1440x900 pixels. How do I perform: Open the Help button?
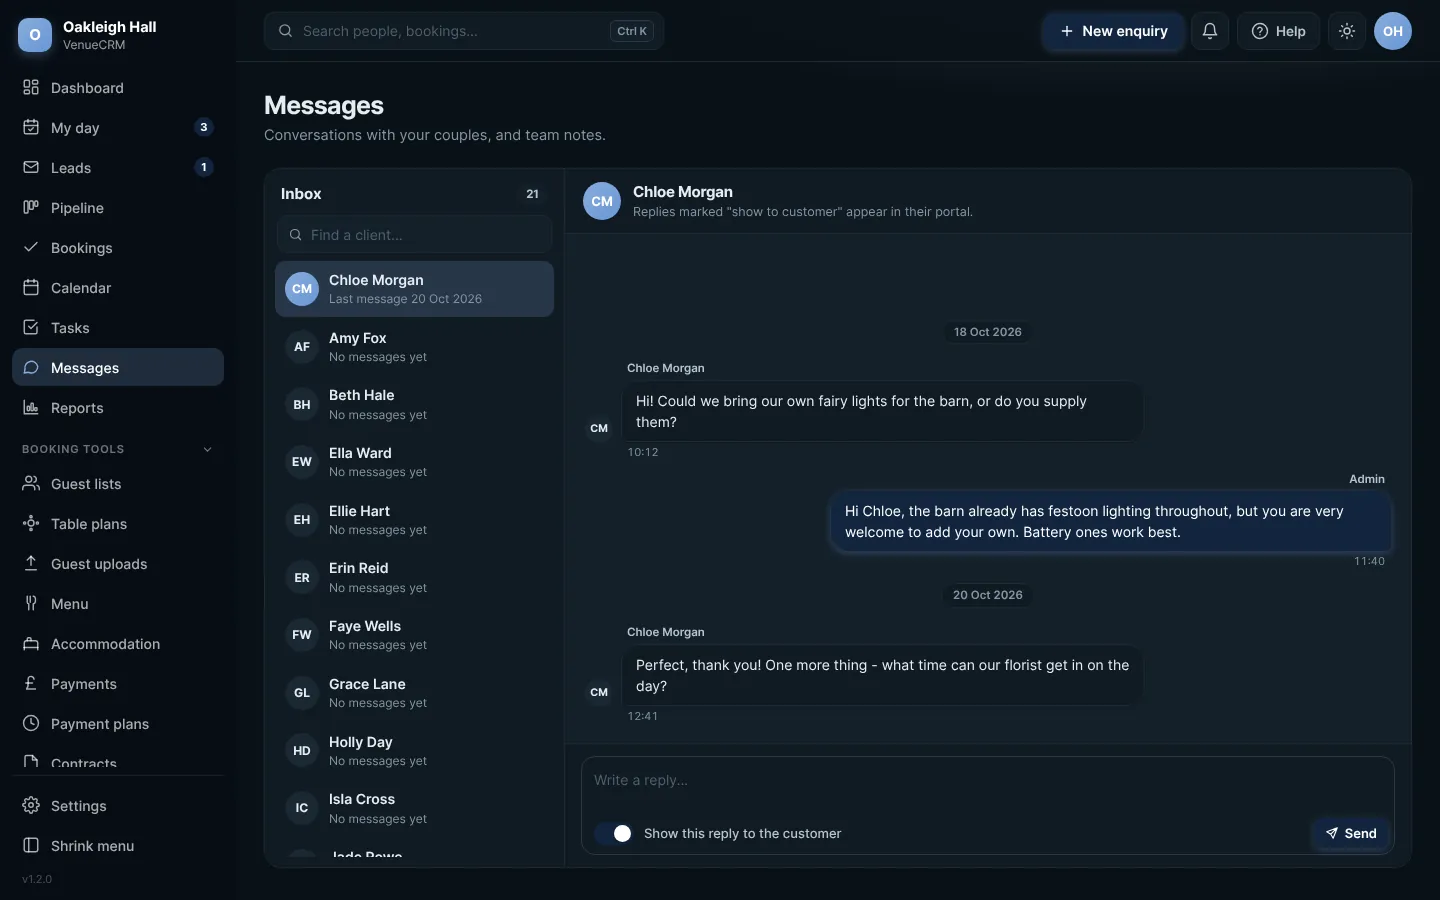(x=1279, y=31)
